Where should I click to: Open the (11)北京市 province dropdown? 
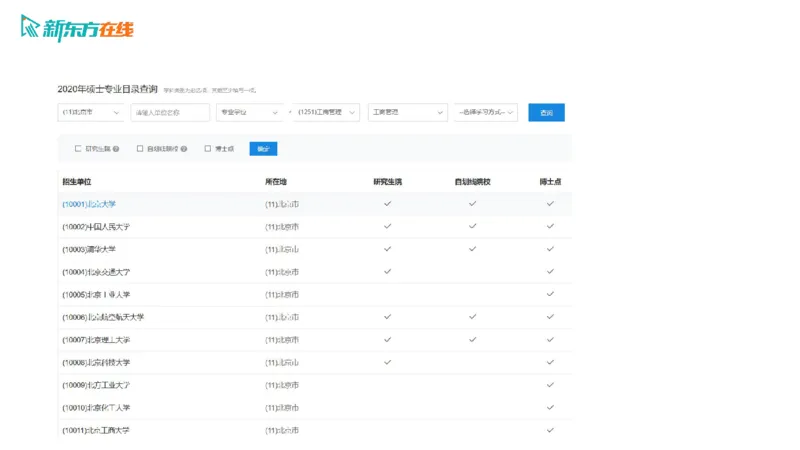tap(90, 112)
